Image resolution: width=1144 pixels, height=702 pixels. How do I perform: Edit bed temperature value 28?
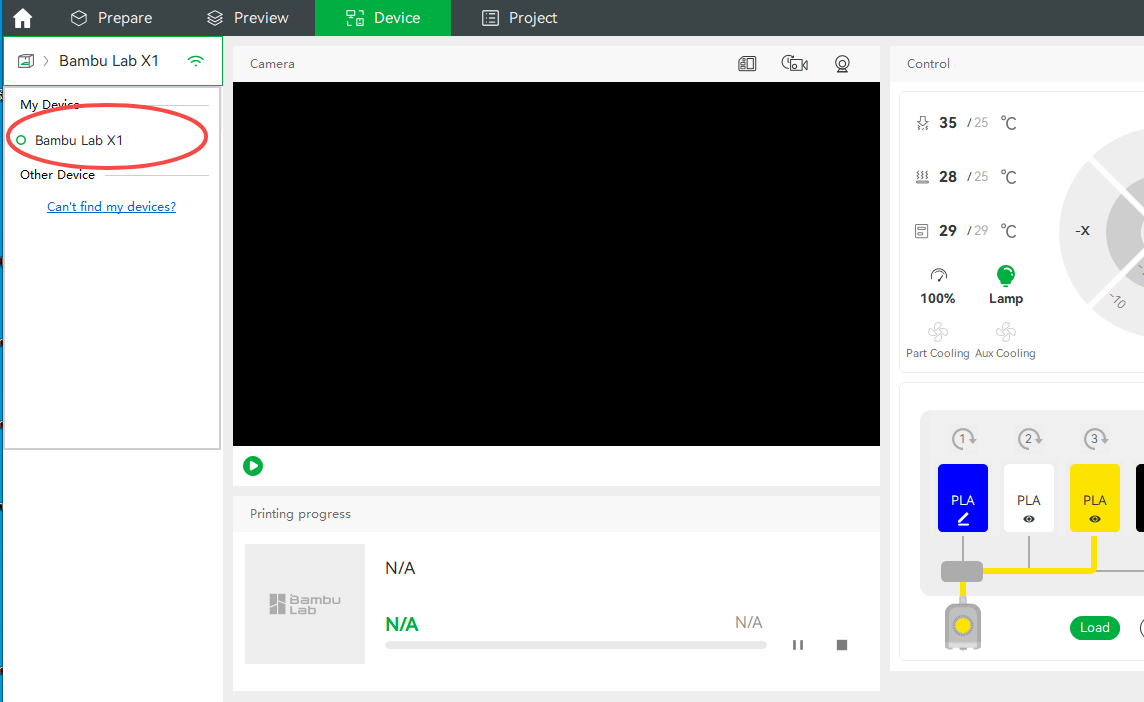click(948, 177)
